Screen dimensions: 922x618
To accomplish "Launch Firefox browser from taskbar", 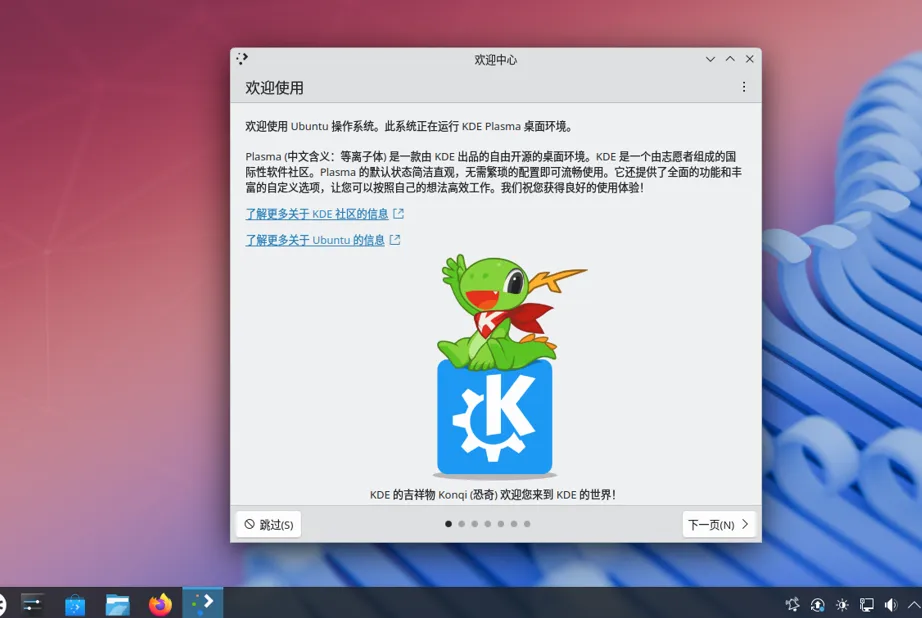I will [x=160, y=604].
